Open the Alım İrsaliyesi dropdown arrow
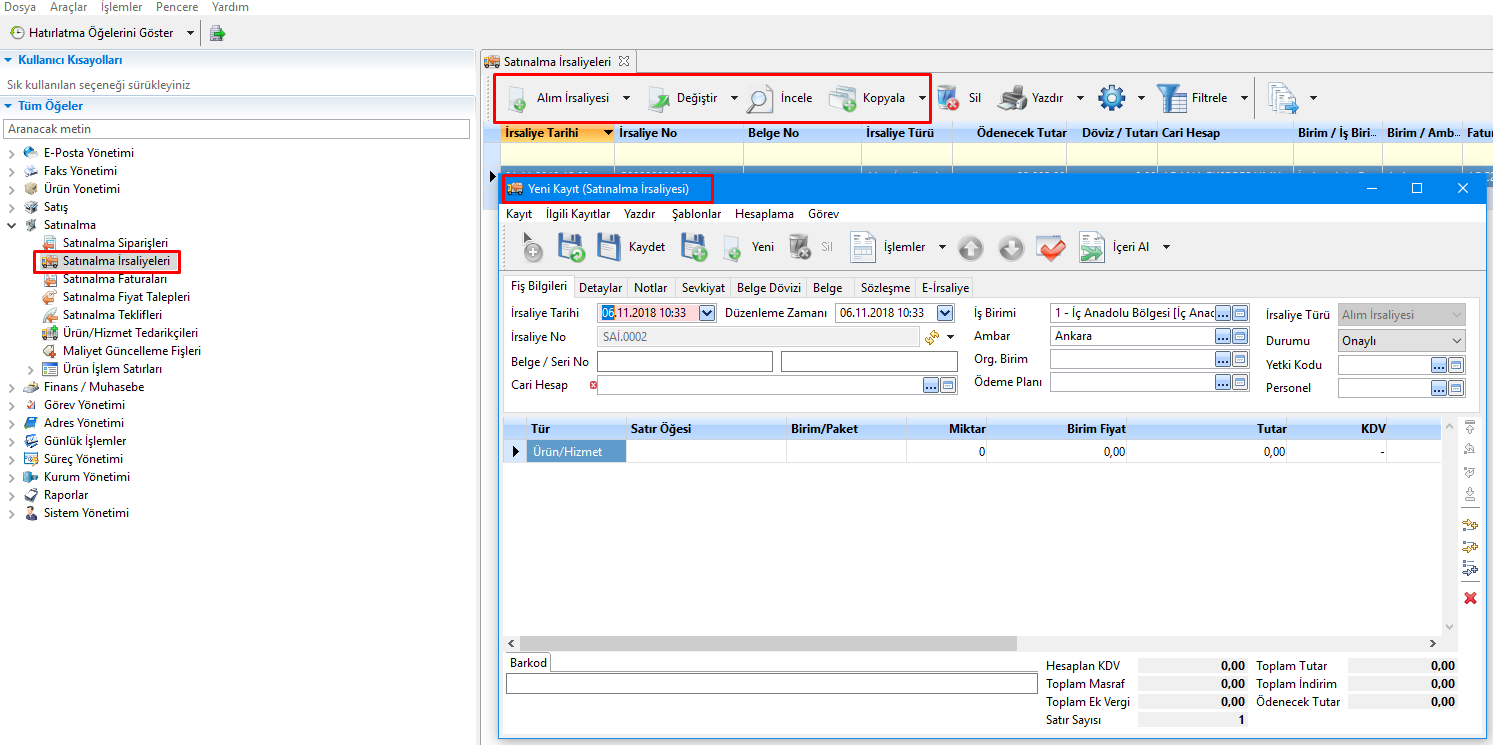The width and height of the screenshot is (1493, 745). pos(626,98)
